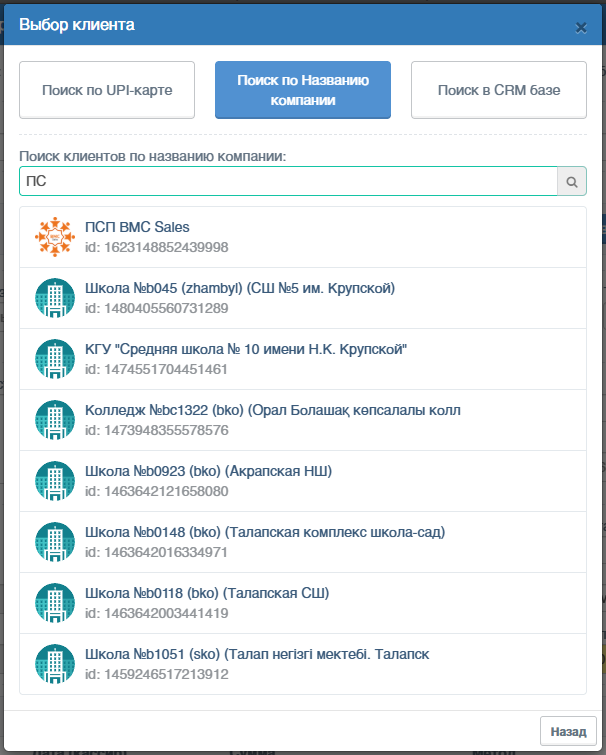Click the orange ПСП BMC Sales logo
606x755 pixels.
pos(55,237)
